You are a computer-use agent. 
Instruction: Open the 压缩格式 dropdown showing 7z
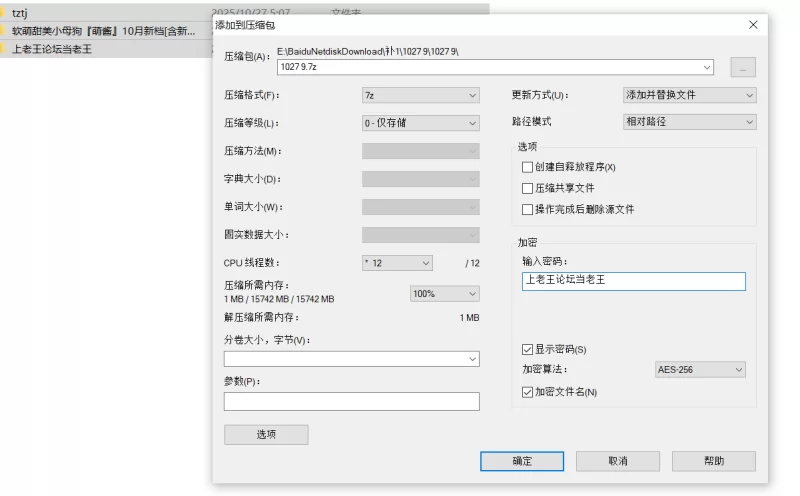point(420,95)
